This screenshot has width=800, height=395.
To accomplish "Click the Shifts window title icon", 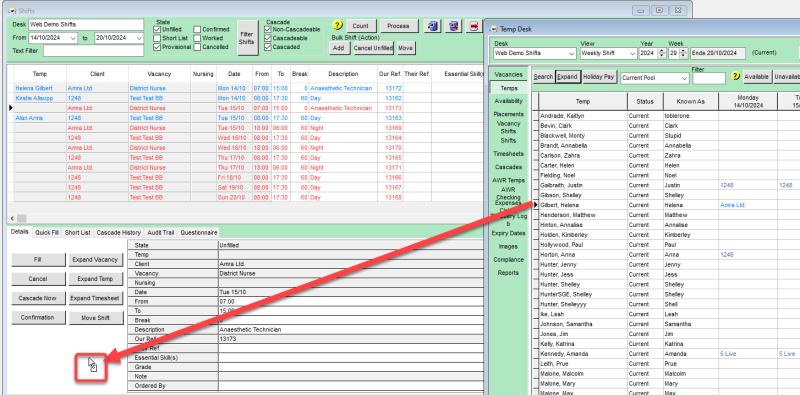I will [12, 10].
